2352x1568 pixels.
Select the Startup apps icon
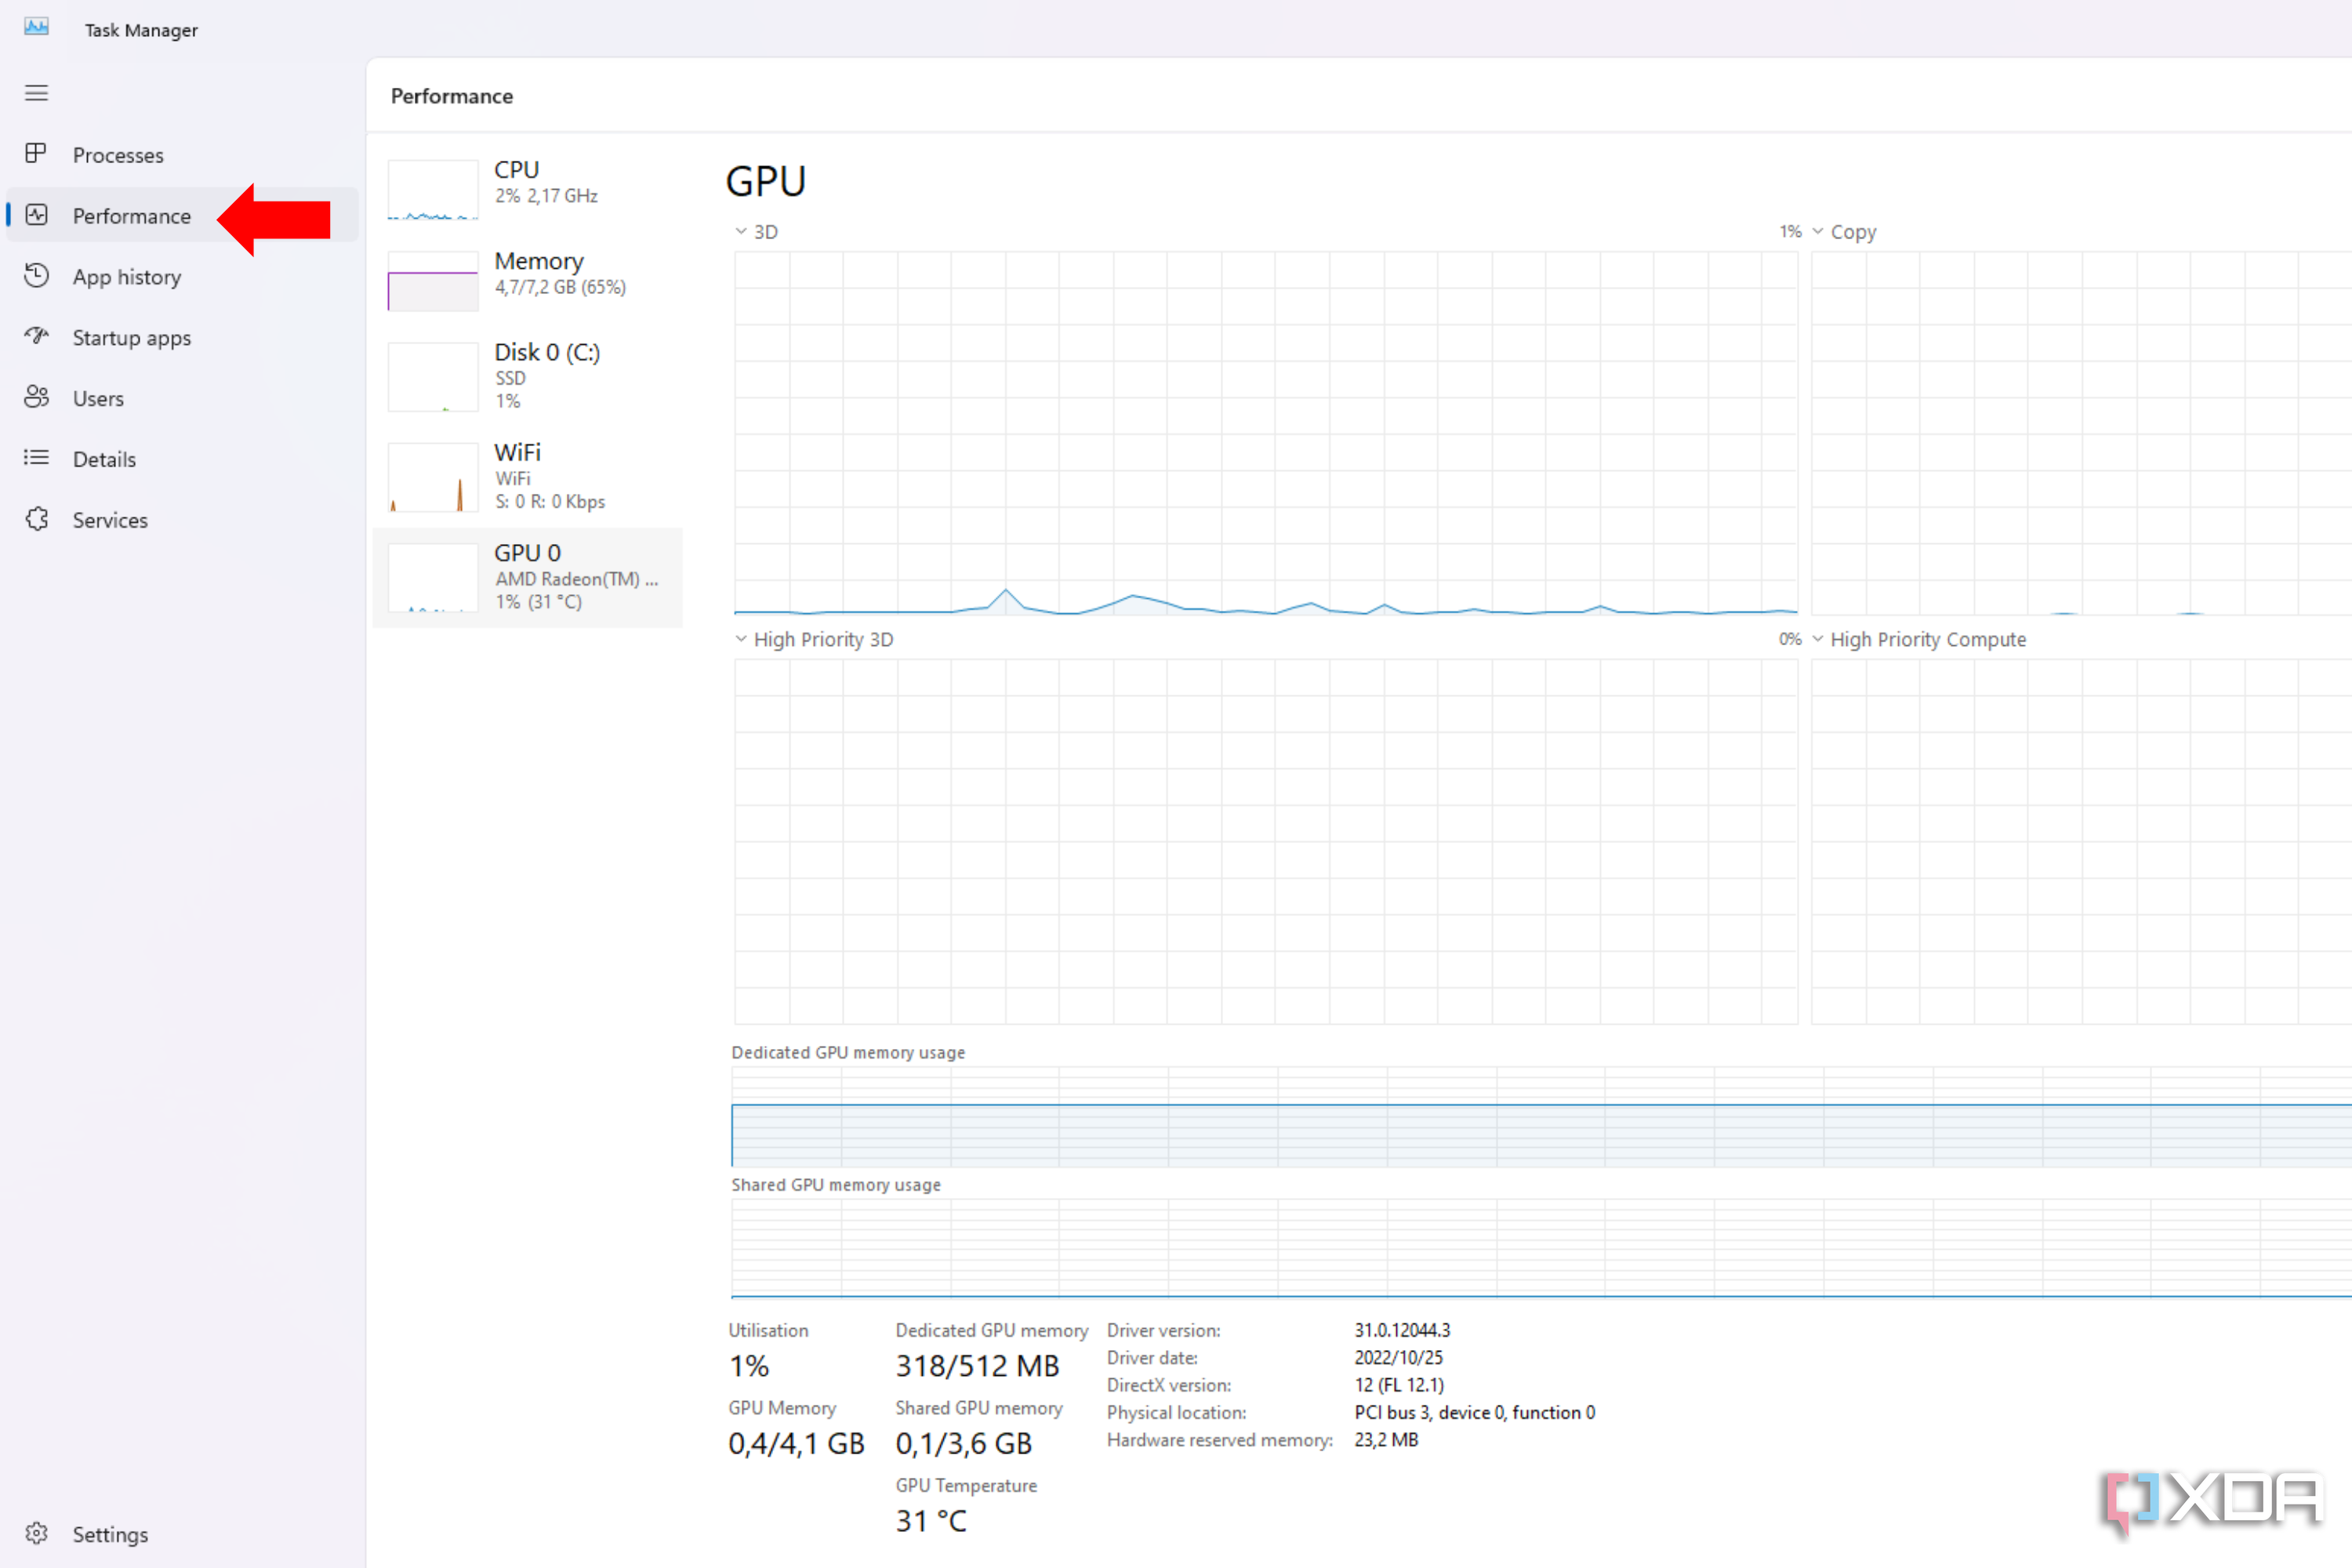(x=36, y=337)
